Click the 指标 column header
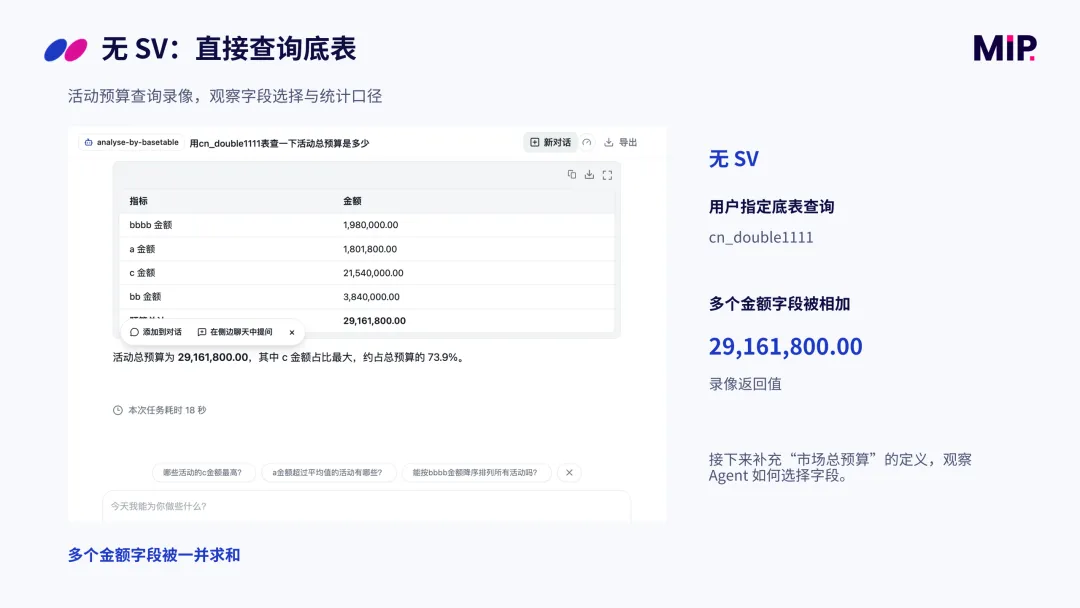 pyautogui.click(x=138, y=201)
